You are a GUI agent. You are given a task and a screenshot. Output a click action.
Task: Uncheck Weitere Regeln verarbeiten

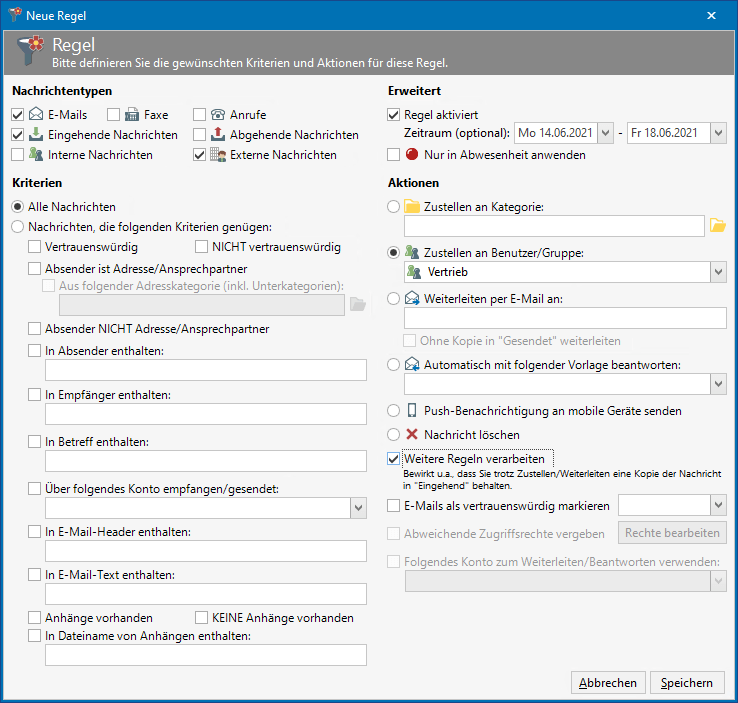(x=393, y=459)
